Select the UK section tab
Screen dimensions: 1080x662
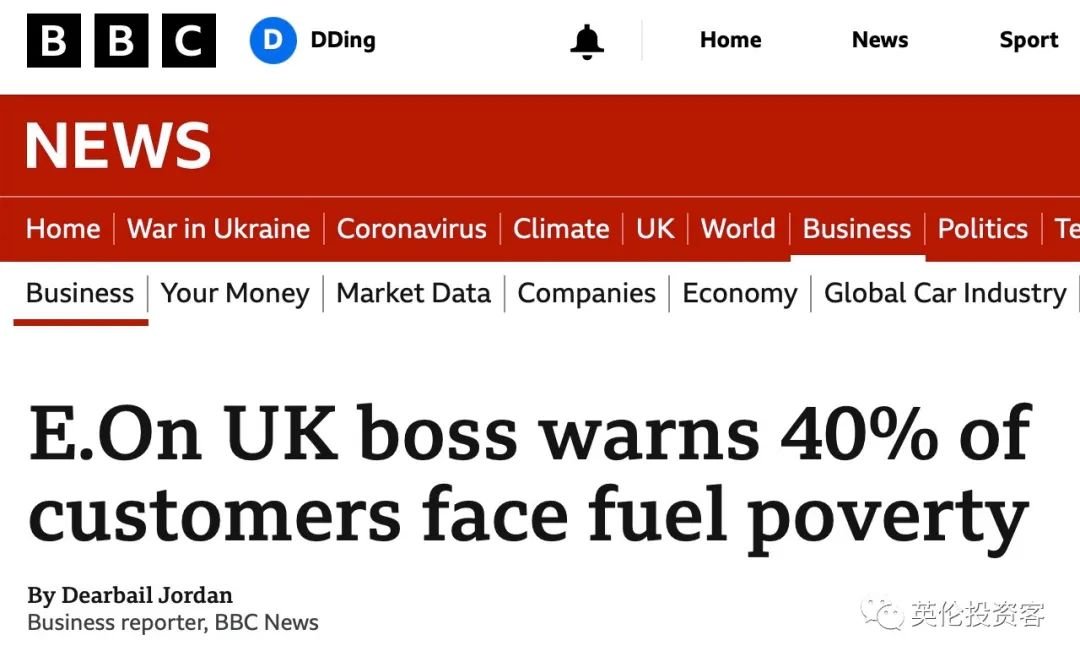(x=655, y=229)
